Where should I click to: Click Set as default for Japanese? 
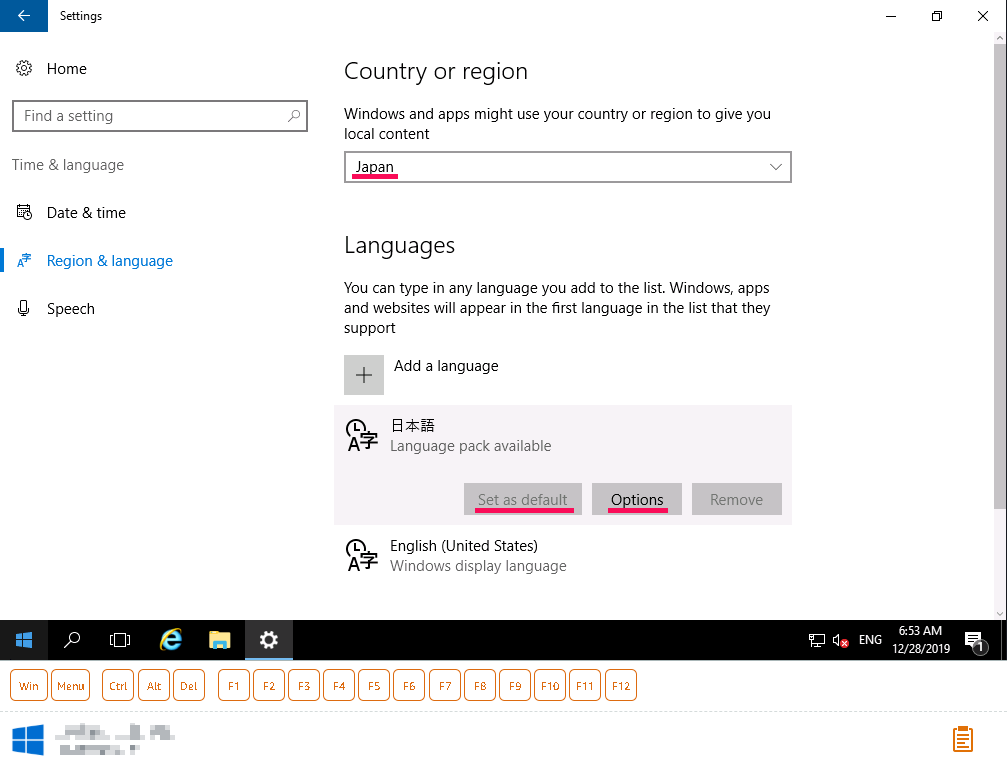click(x=523, y=499)
